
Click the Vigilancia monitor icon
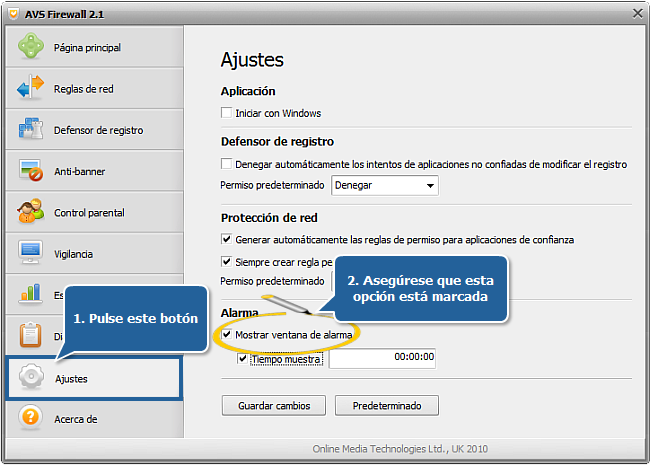click(x=30, y=252)
